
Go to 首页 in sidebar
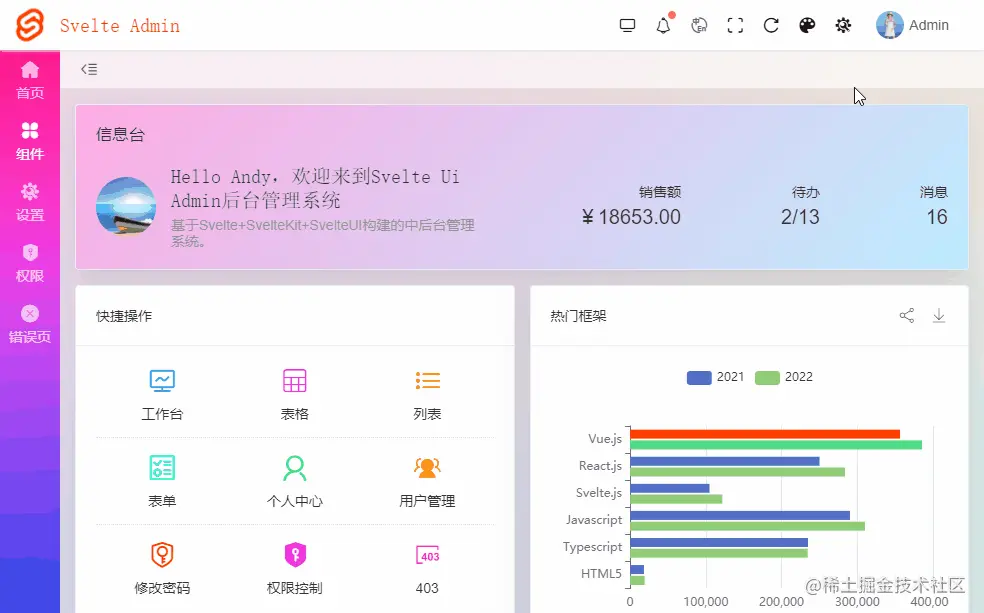coord(30,80)
